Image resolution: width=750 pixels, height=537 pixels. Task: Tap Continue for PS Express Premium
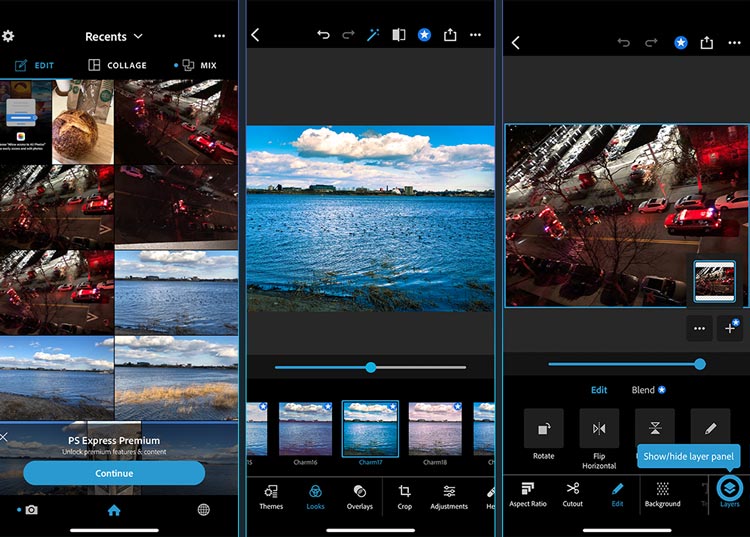pyautogui.click(x=114, y=473)
